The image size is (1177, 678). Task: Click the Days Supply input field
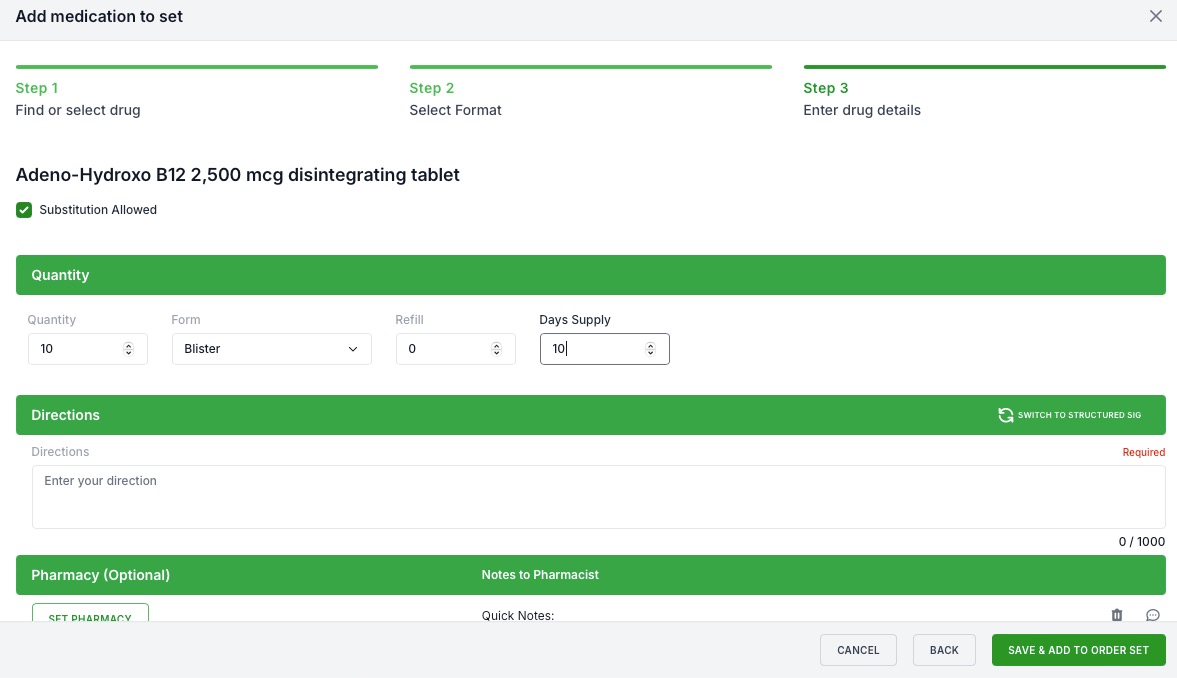pos(604,349)
